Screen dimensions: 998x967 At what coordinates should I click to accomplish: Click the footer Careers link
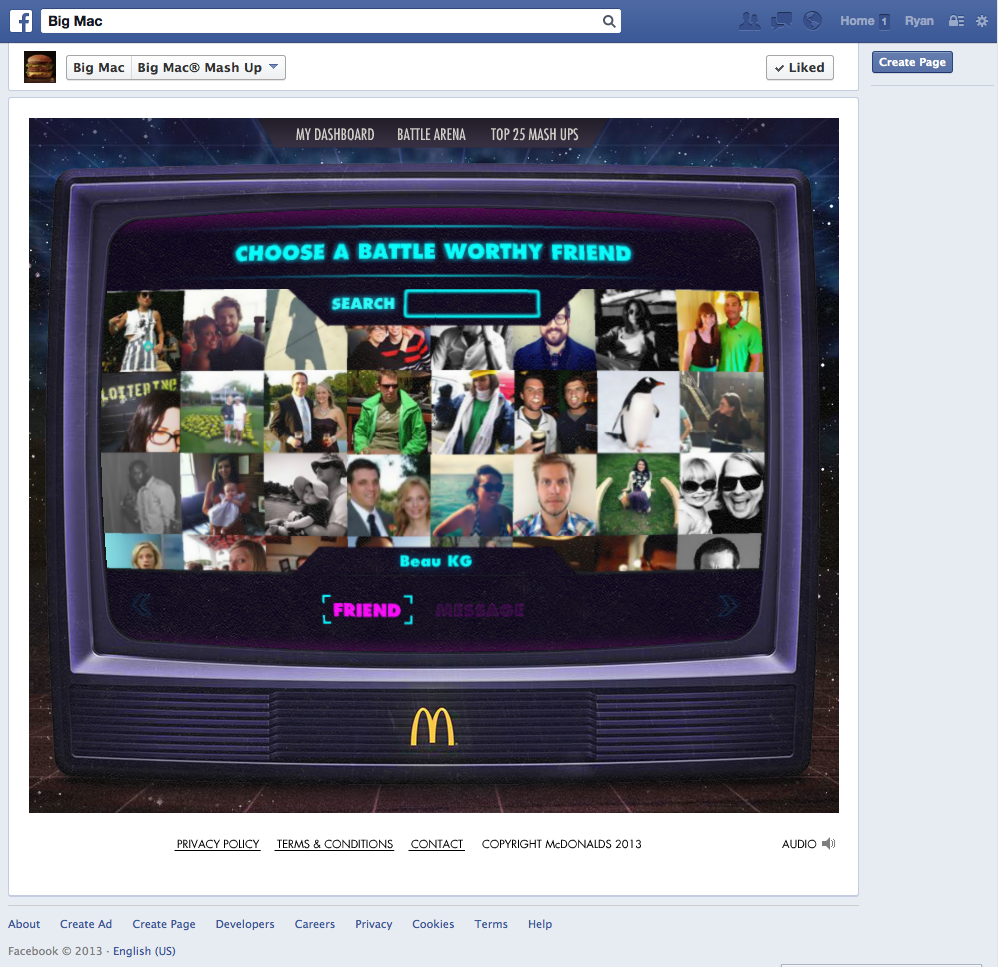[314, 924]
